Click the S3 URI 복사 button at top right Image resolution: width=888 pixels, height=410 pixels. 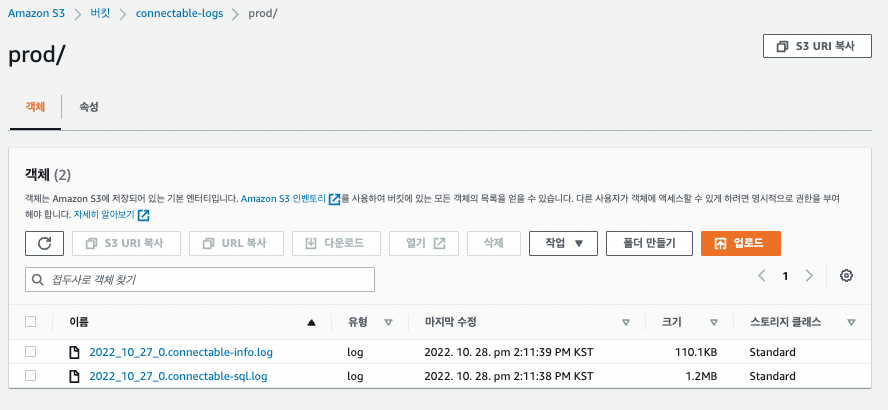816,46
